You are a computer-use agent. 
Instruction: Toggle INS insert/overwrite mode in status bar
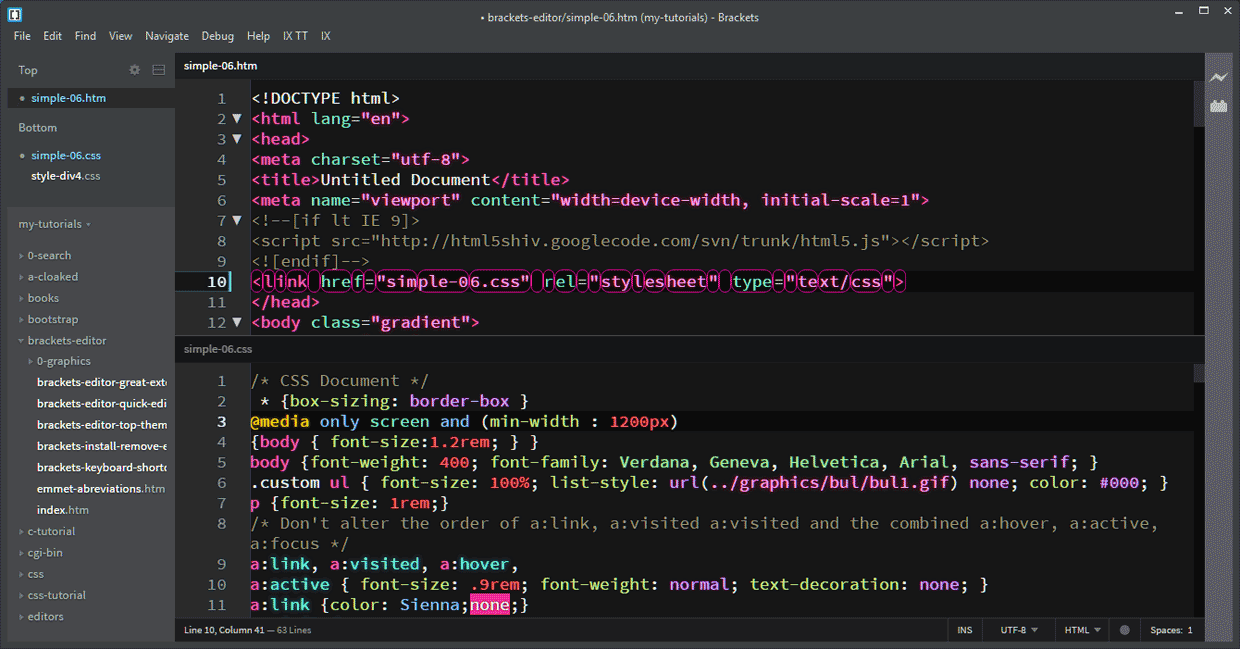[964, 631]
